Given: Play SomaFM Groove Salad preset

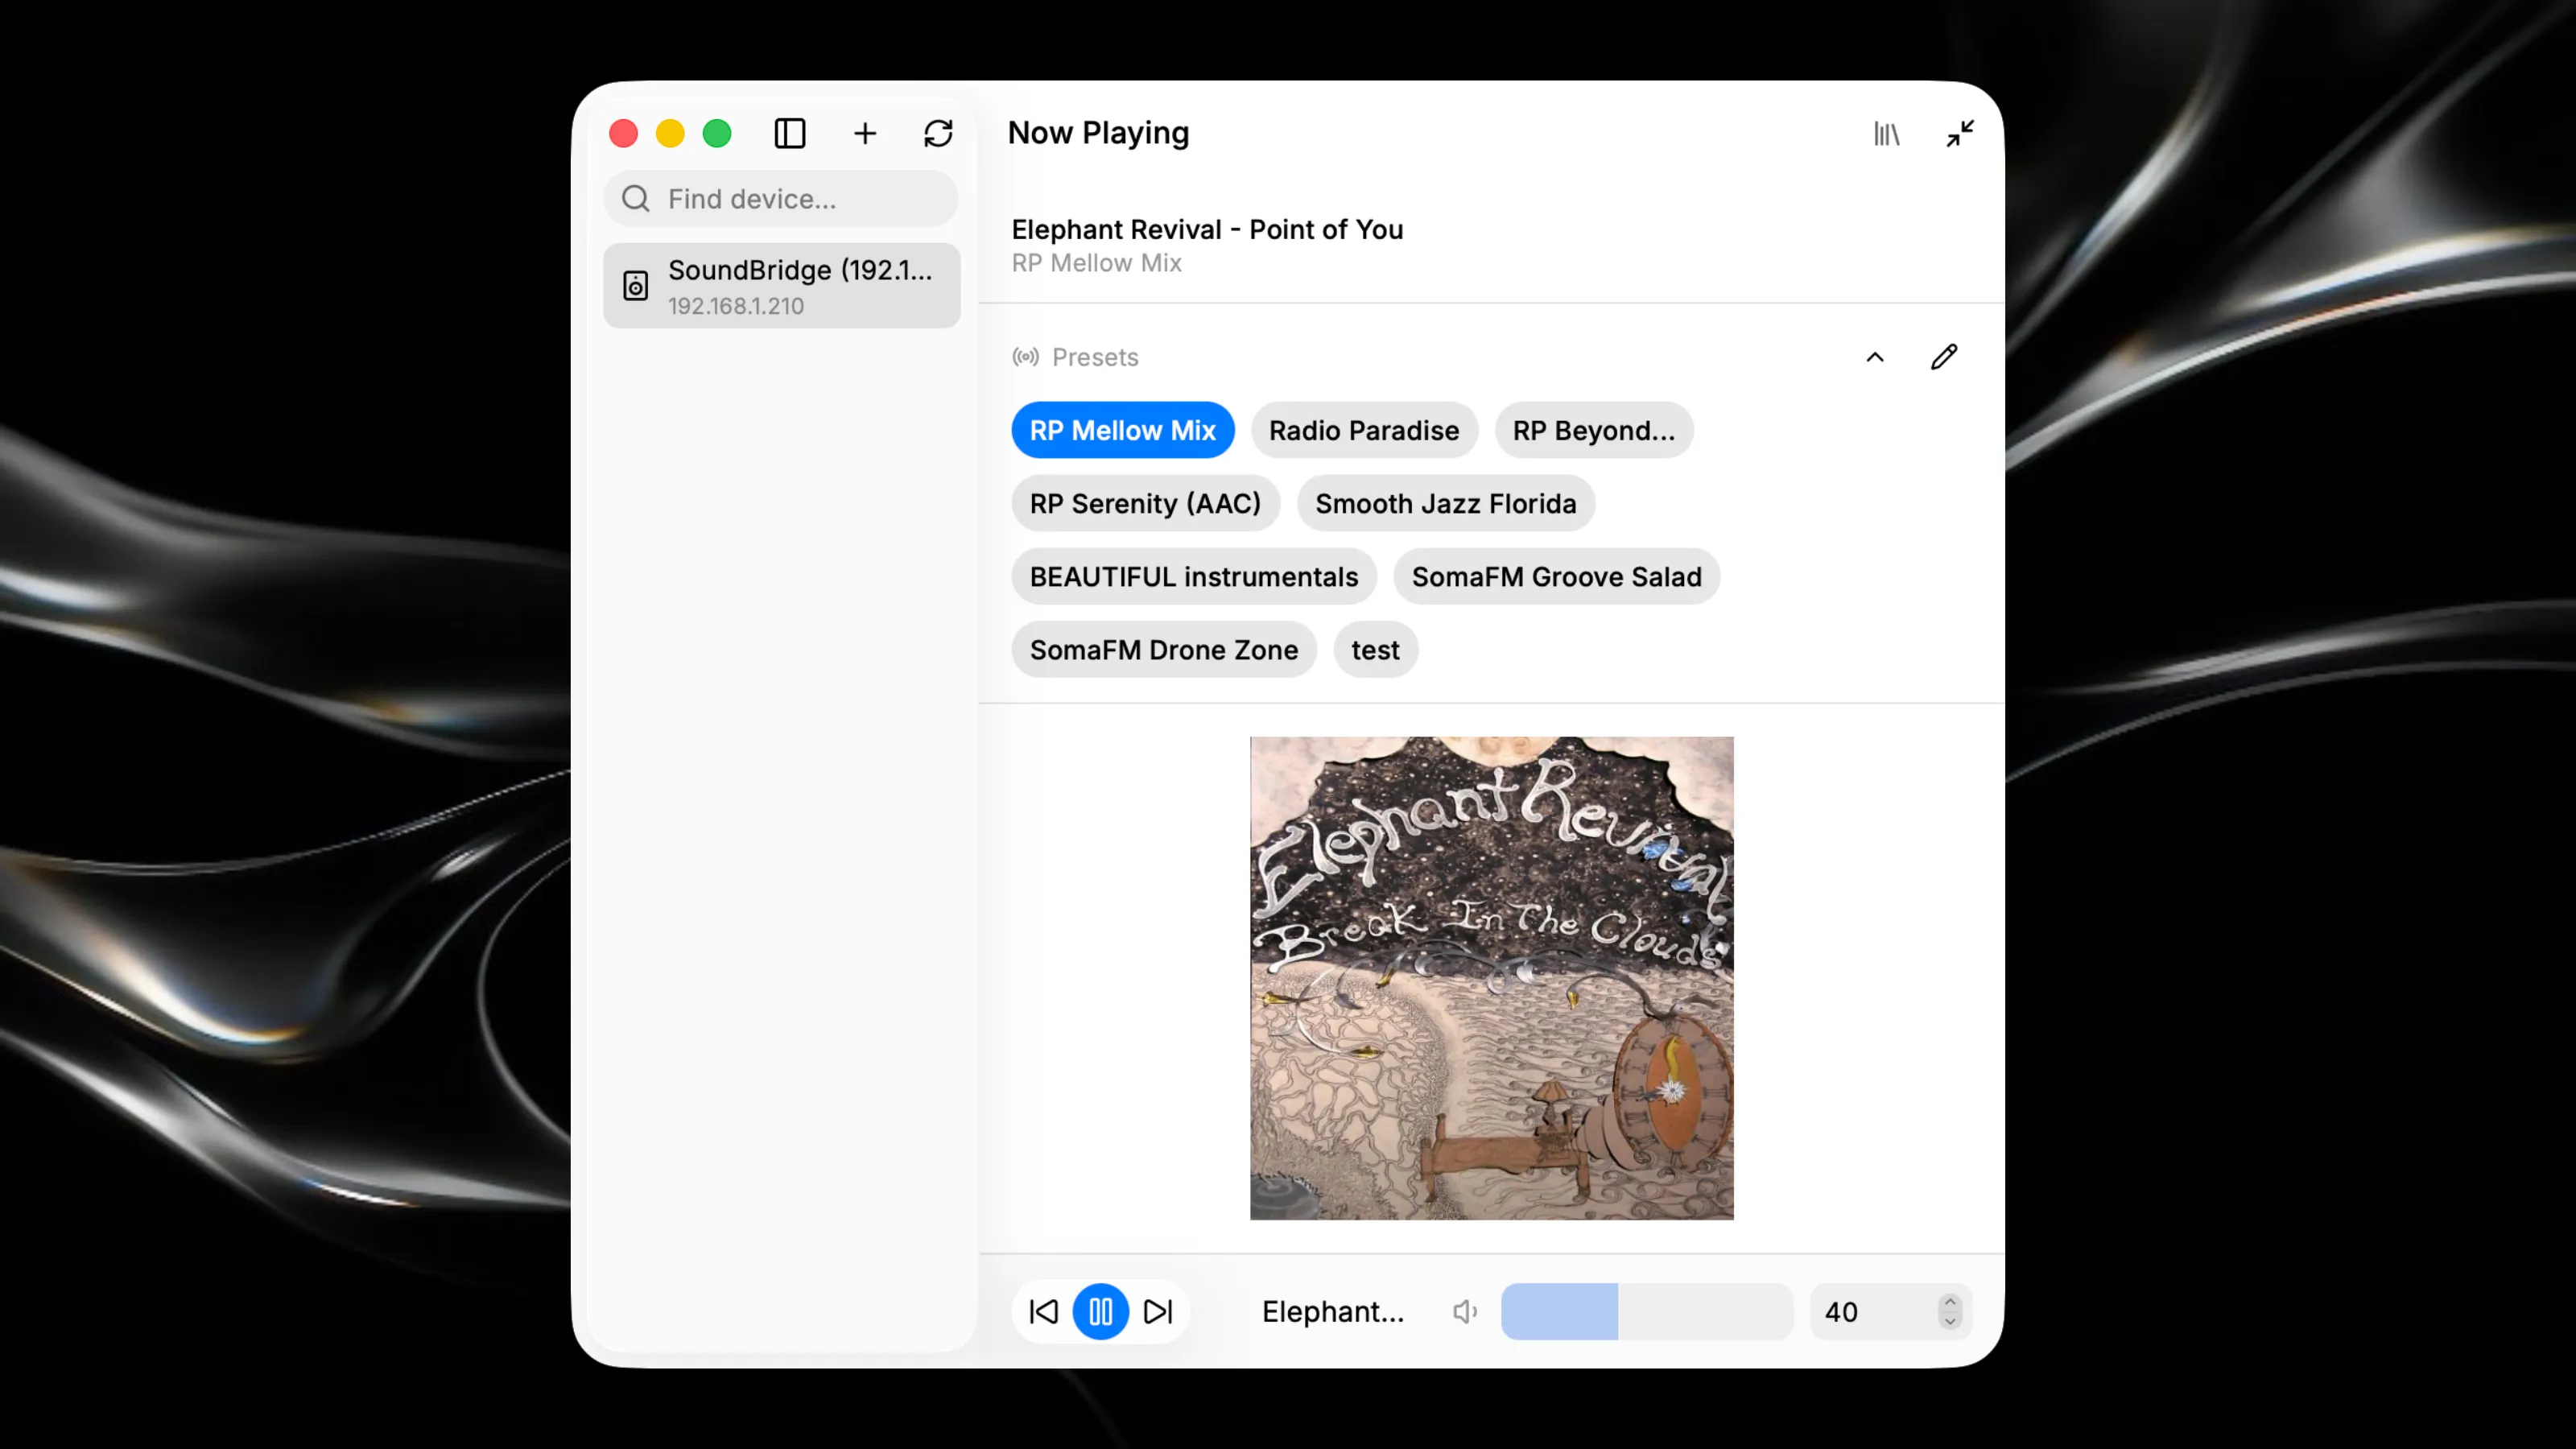Looking at the screenshot, I should pyautogui.click(x=1556, y=576).
